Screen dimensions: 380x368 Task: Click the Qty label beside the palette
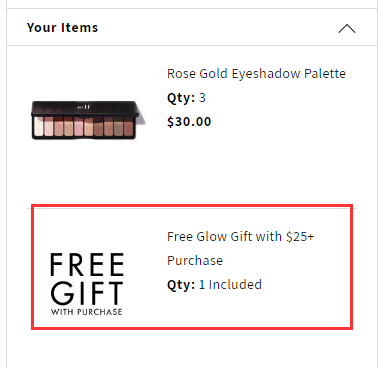click(x=181, y=98)
